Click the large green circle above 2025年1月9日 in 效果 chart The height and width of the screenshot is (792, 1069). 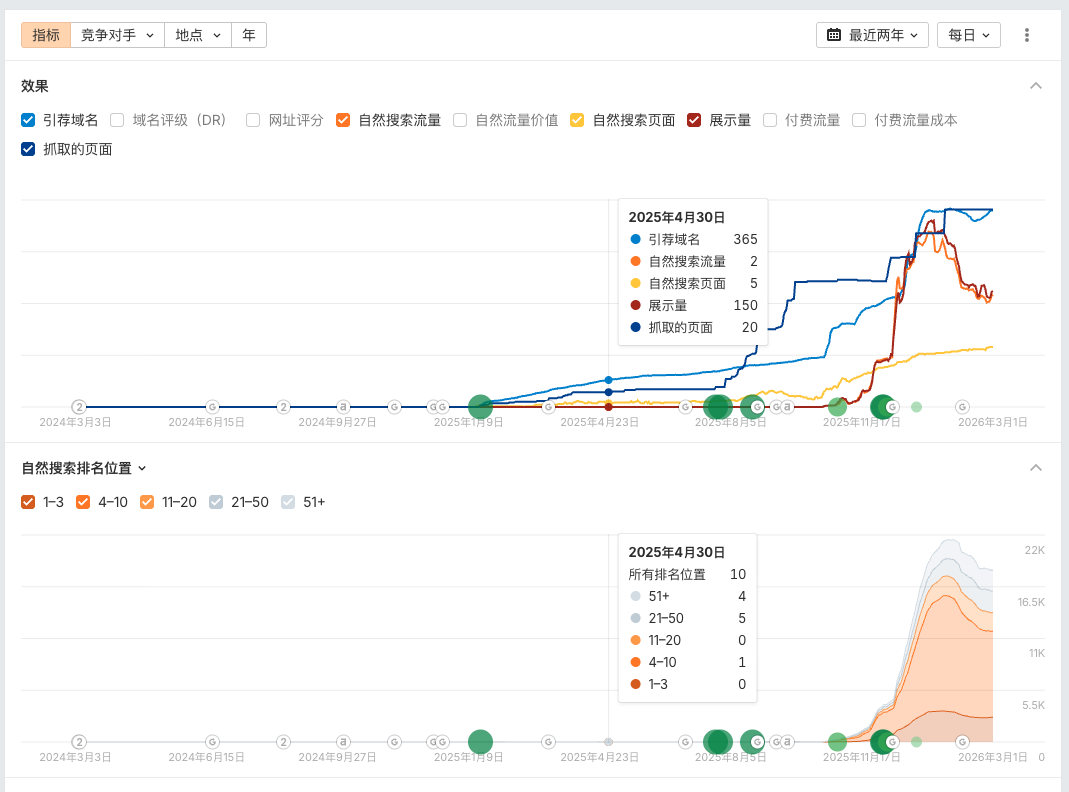[x=481, y=407]
